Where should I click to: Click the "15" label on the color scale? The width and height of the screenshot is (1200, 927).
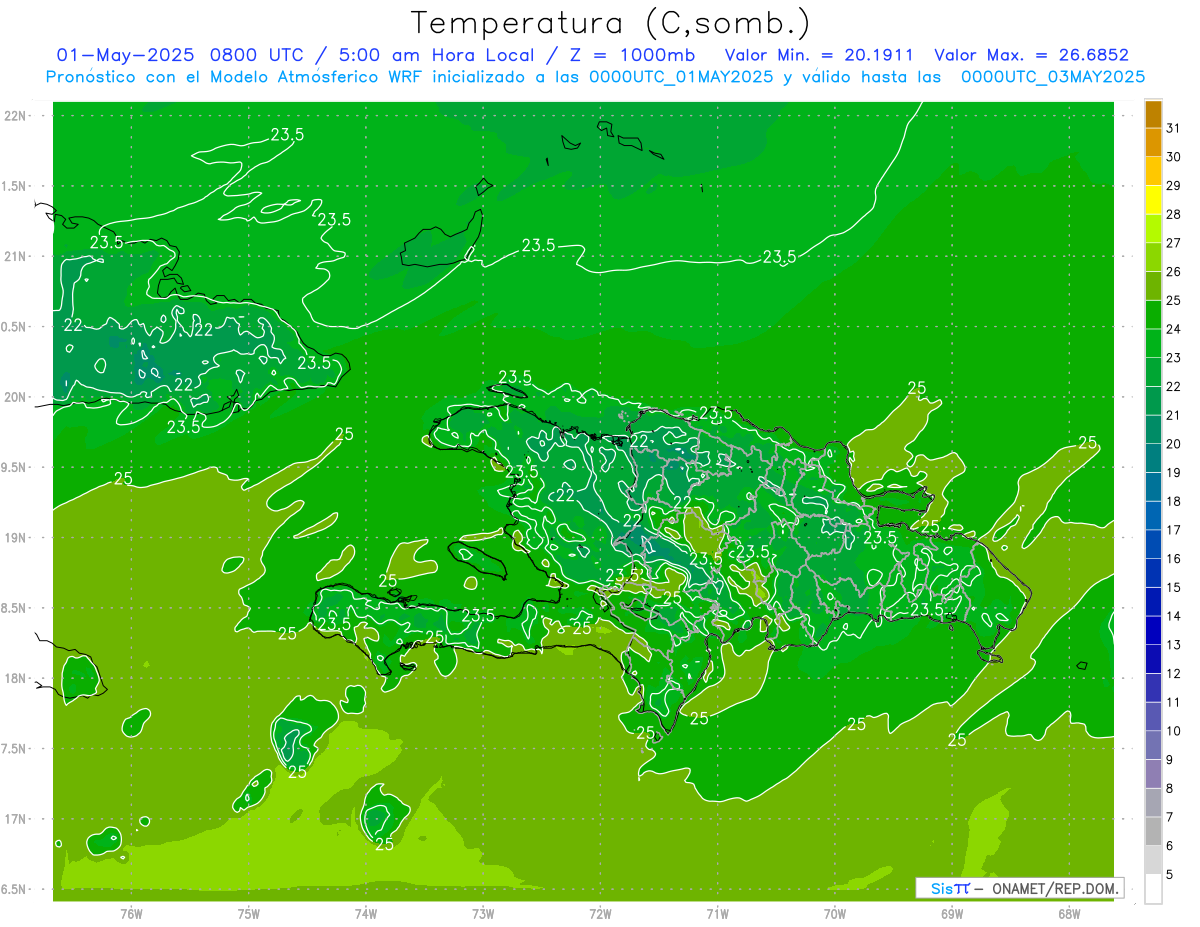point(1173,588)
